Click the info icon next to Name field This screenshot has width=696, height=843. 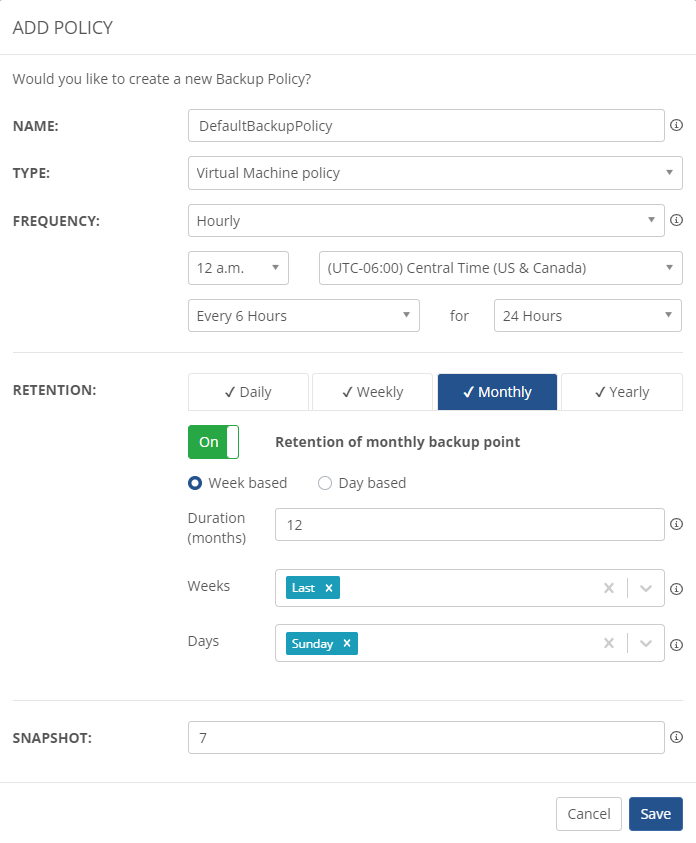click(676, 126)
